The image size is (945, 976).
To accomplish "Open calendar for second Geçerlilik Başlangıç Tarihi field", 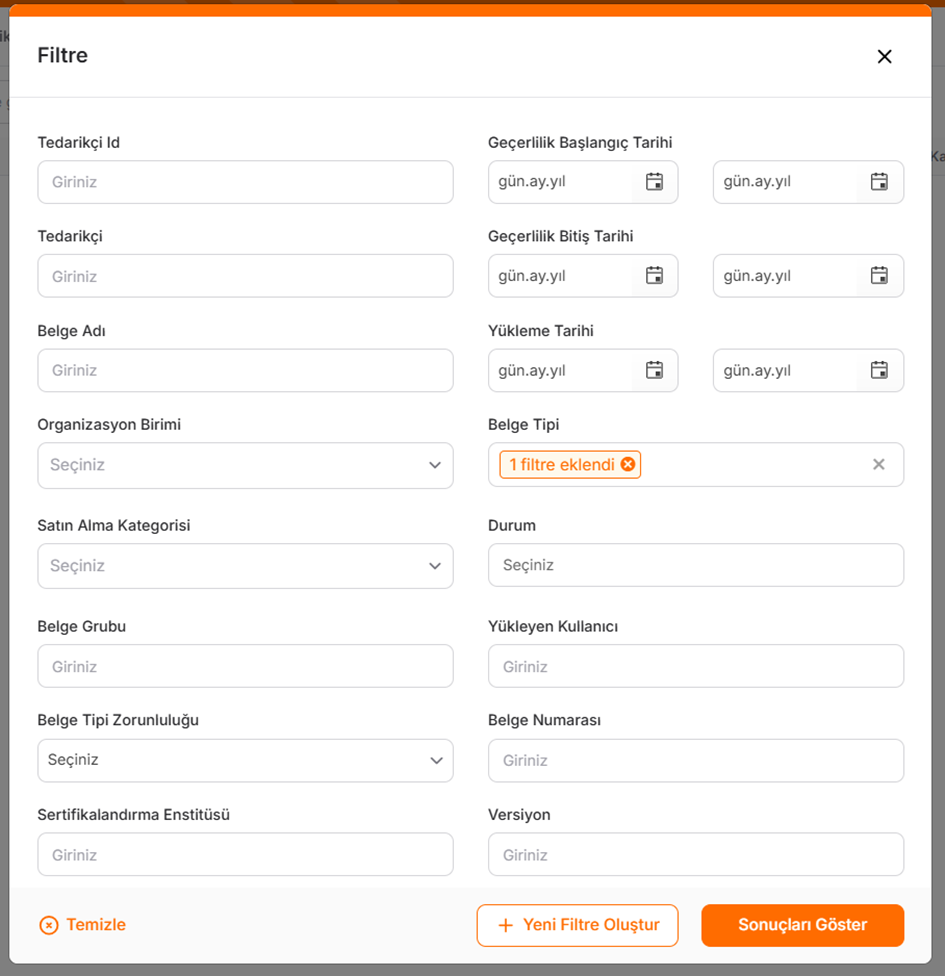I will tap(879, 182).
